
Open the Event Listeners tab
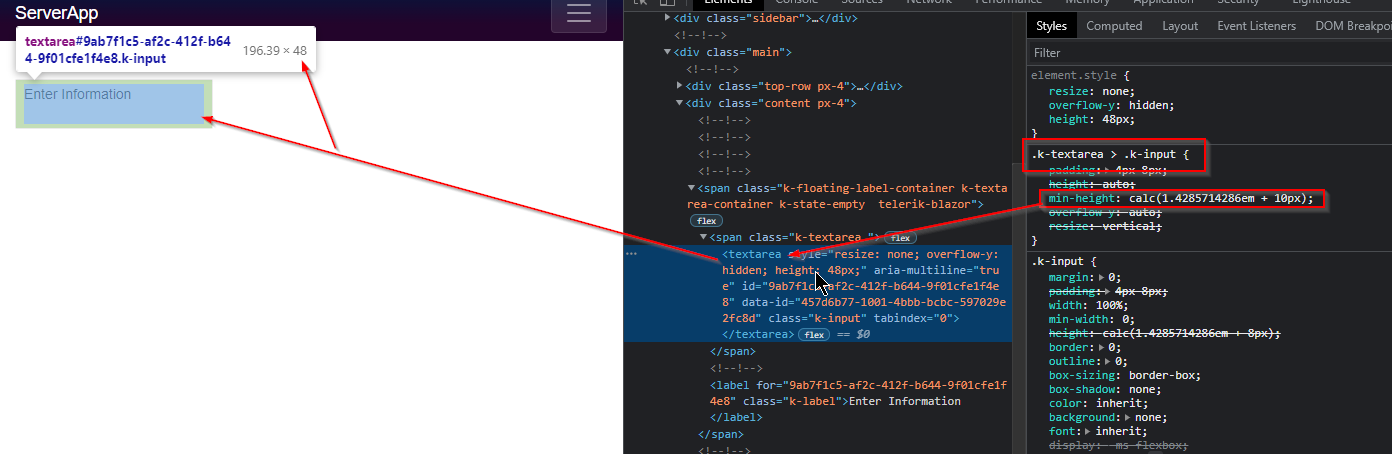coord(1256,26)
